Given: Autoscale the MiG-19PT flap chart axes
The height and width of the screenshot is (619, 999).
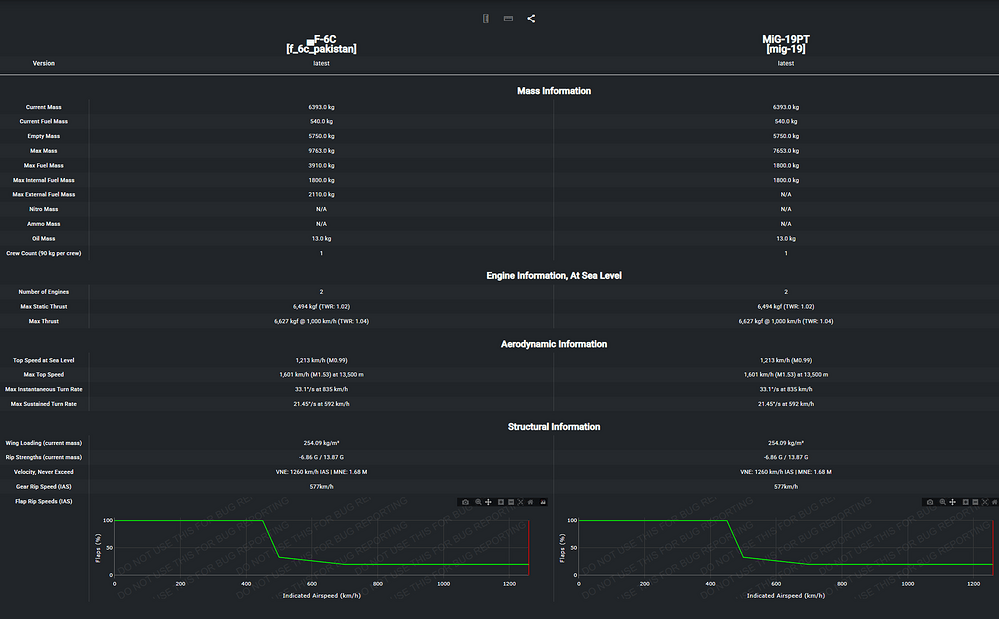Looking at the screenshot, I should [985, 502].
